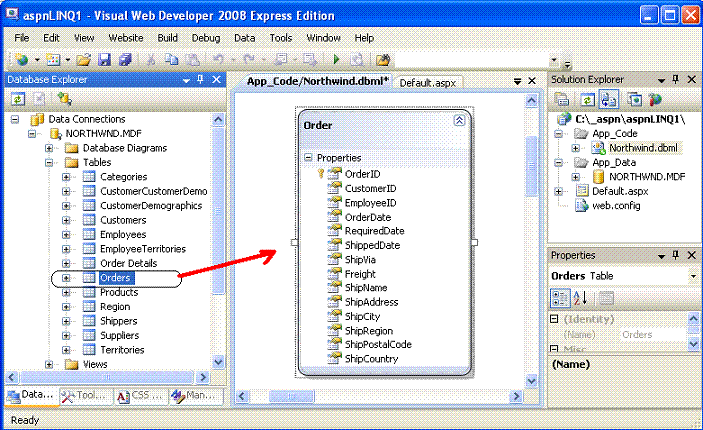The image size is (703, 430).
Task: Pin the Database Explorer panel
Action: [200, 79]
